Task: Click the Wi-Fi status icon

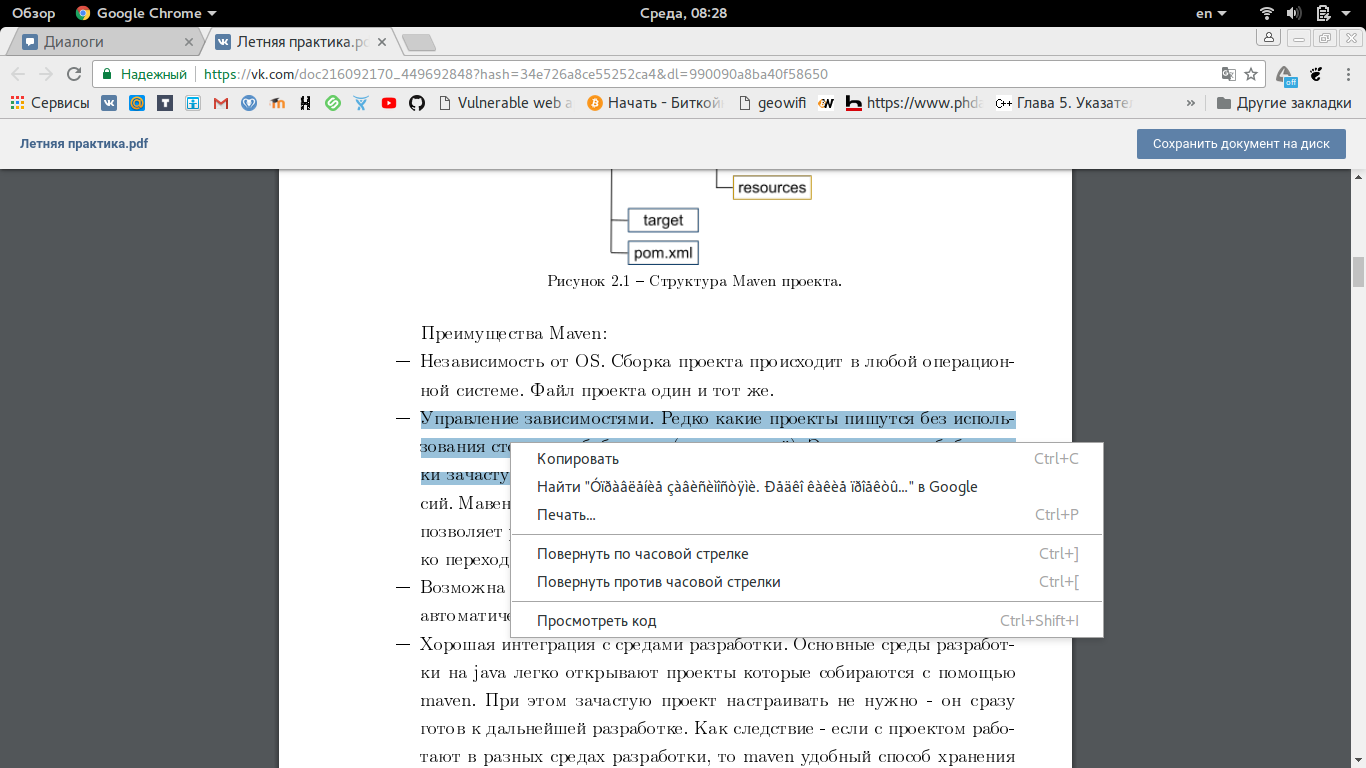Action: point(1267,13)
